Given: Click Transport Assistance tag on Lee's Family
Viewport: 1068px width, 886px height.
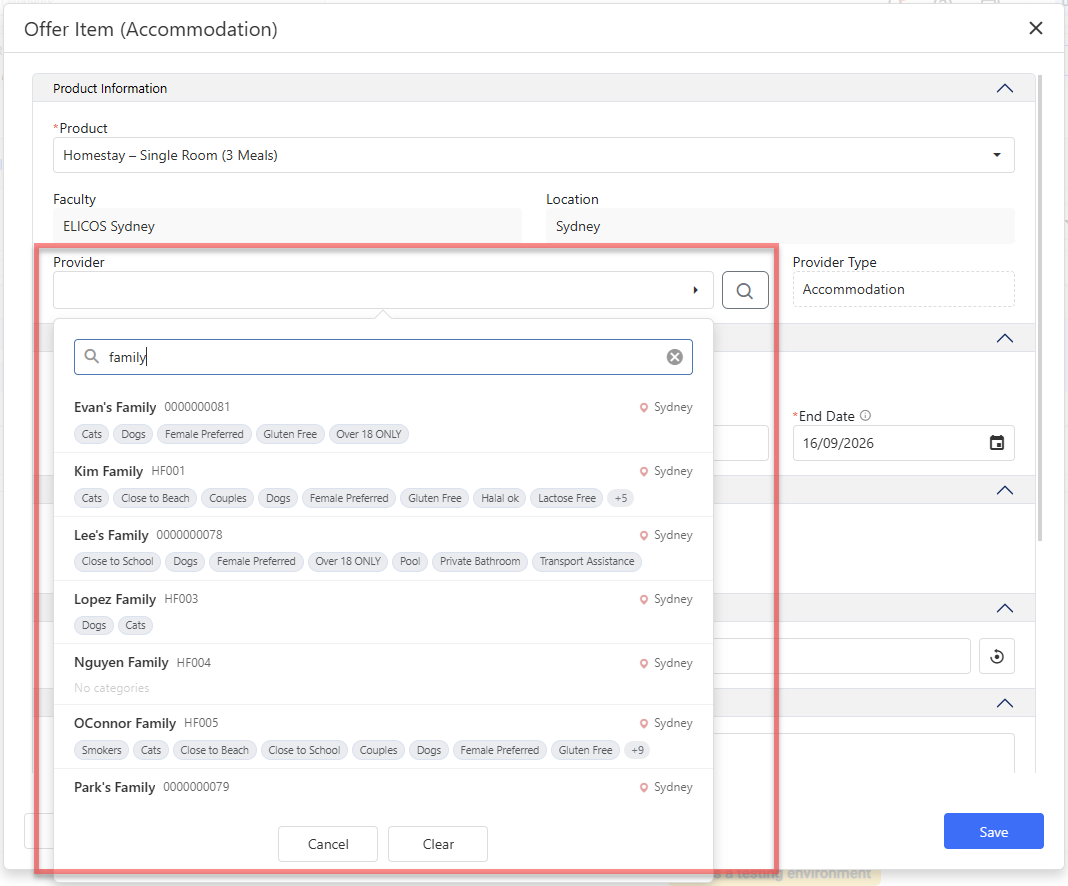Looking at the screenshot, I should pos(586,561).
